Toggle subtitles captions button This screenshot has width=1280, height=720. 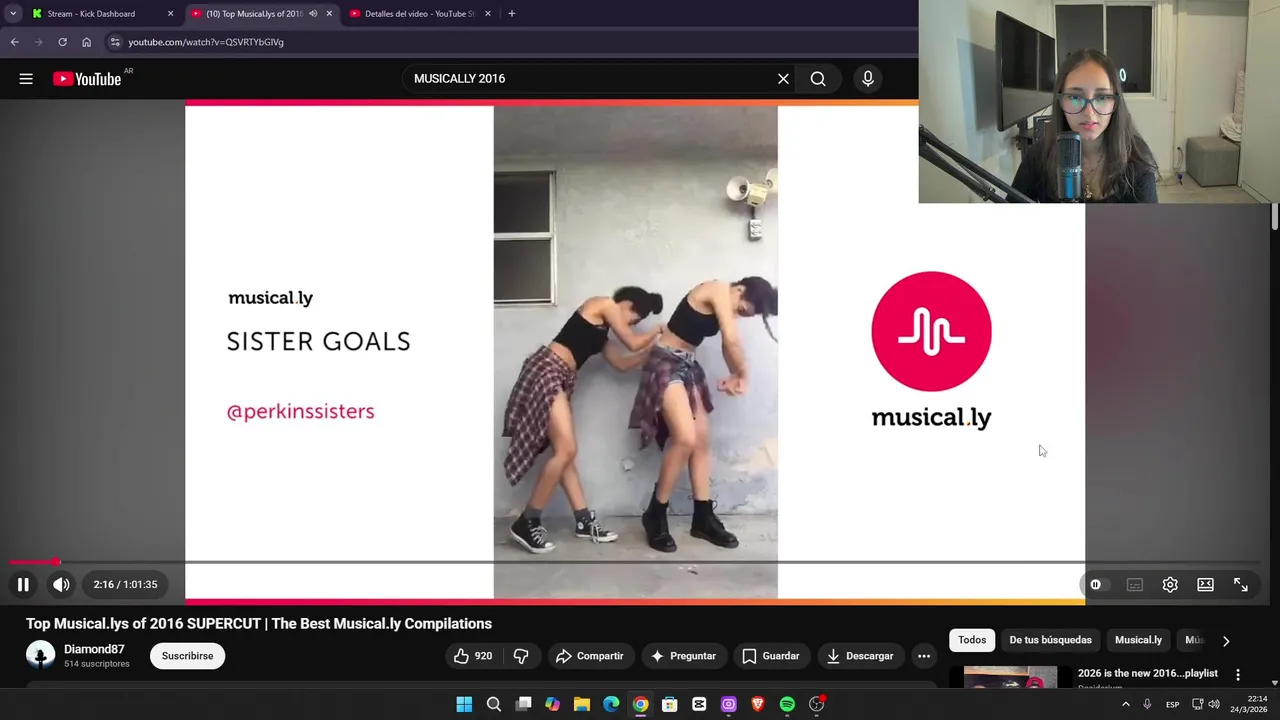[x=1134, y=585]
